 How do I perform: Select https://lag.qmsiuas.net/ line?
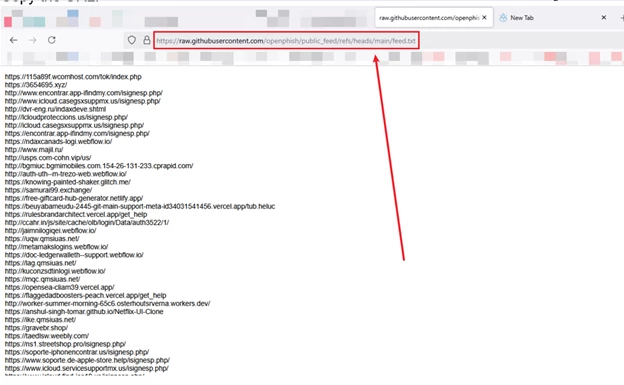coord(41,263)
